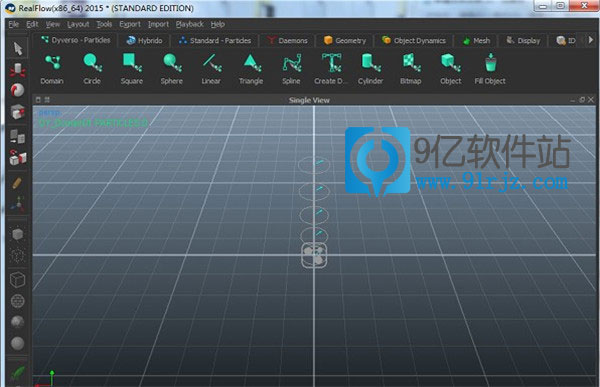Close the Single View panel
The width and height of the screenshot is (600, 387).
pos(591,100)
